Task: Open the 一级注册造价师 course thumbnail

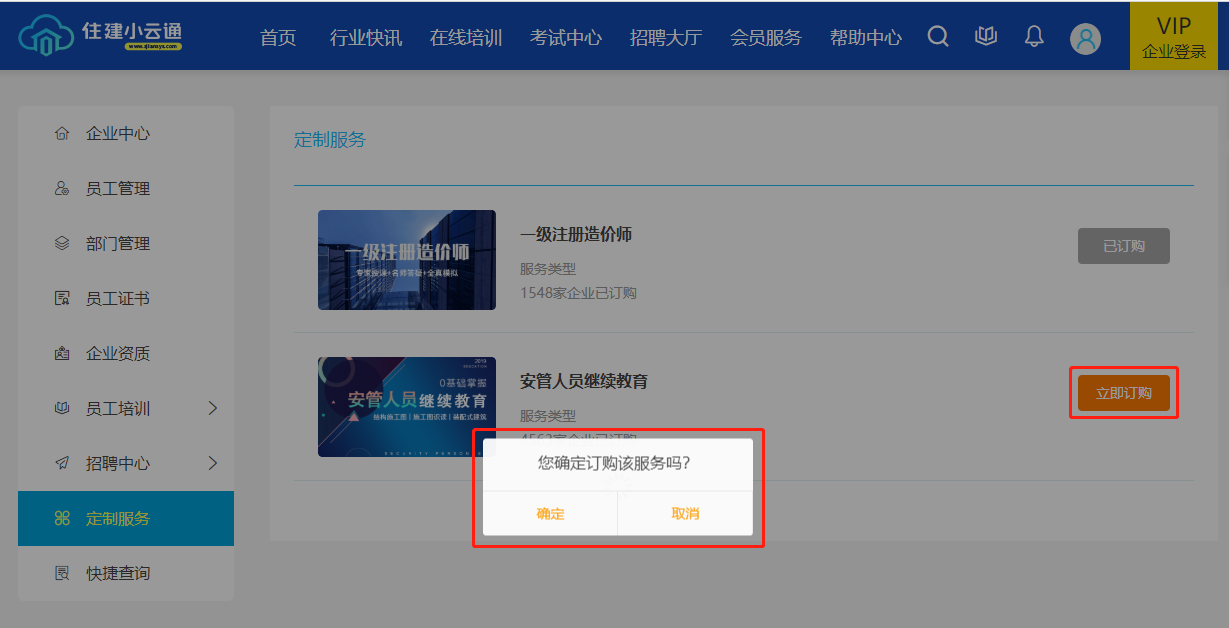Action: click(x=406, y=260)
